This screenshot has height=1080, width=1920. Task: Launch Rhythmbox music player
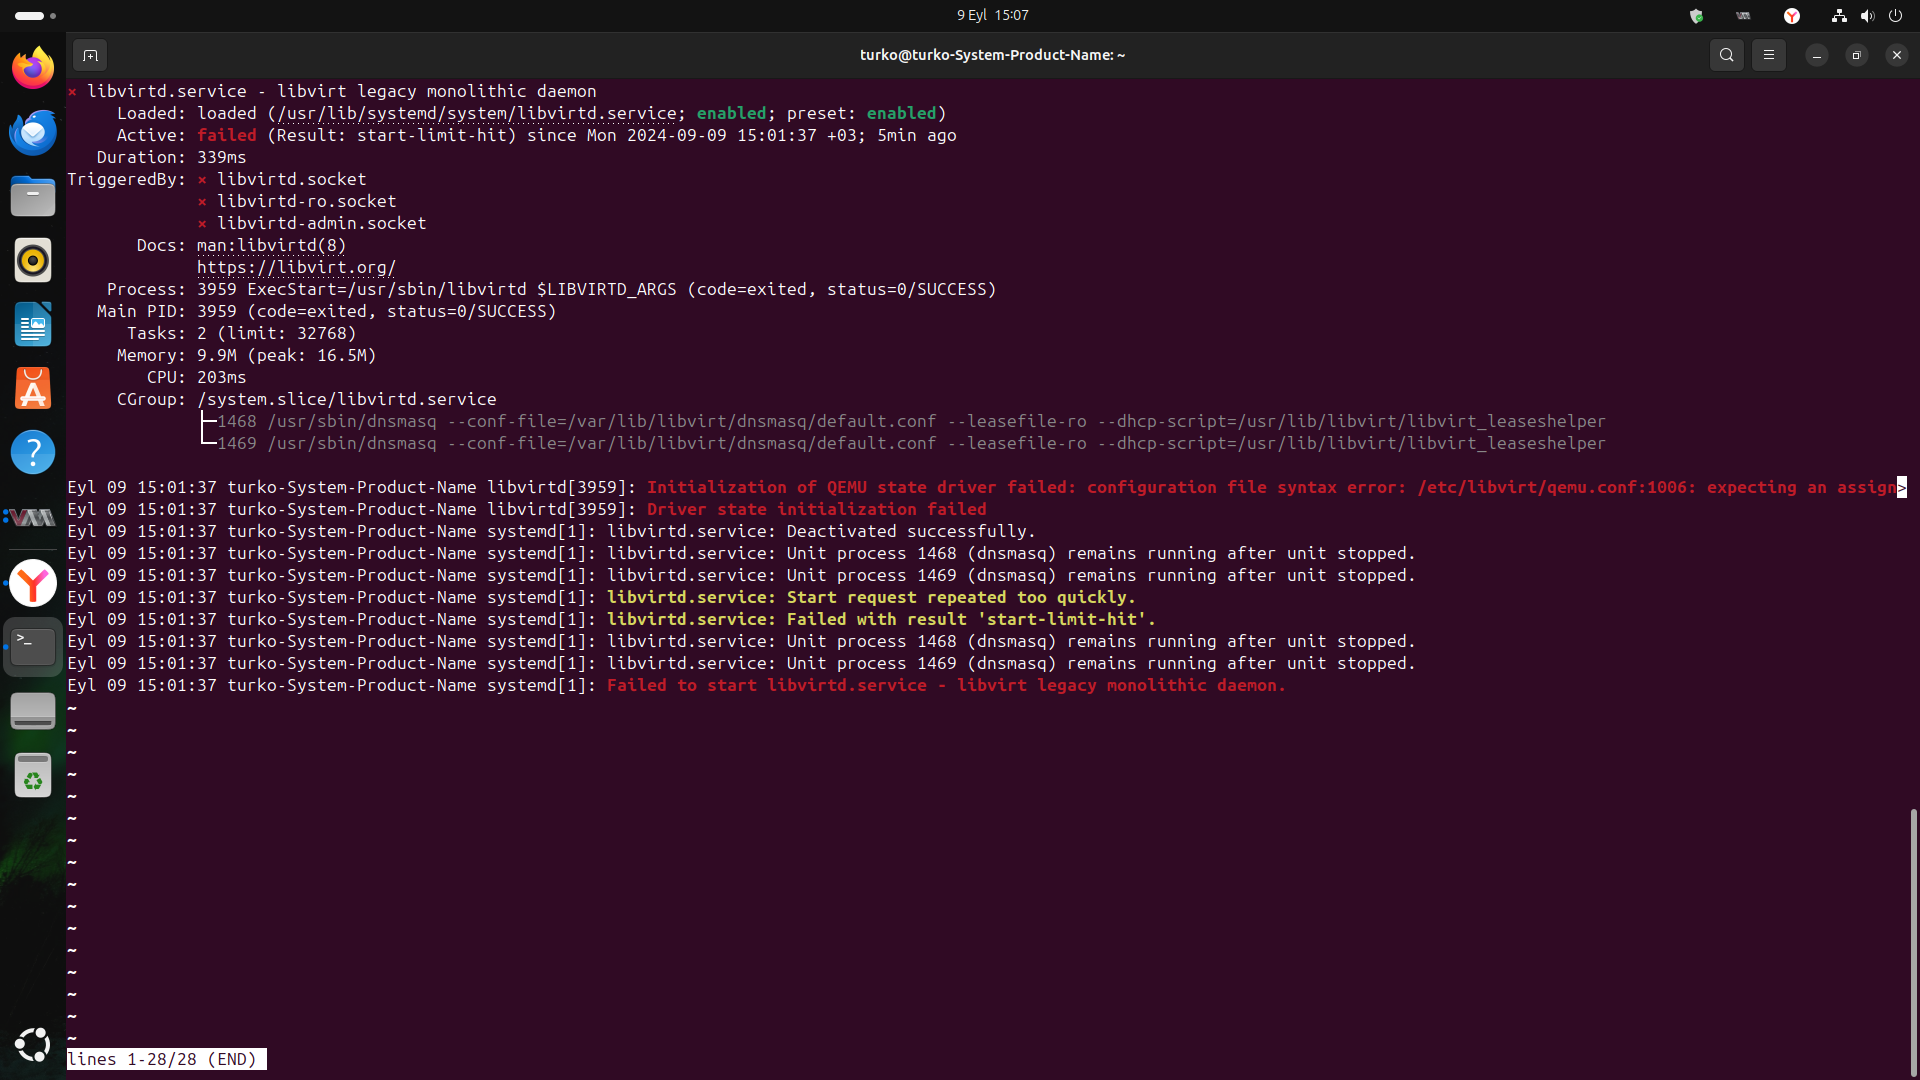point(33,260)
